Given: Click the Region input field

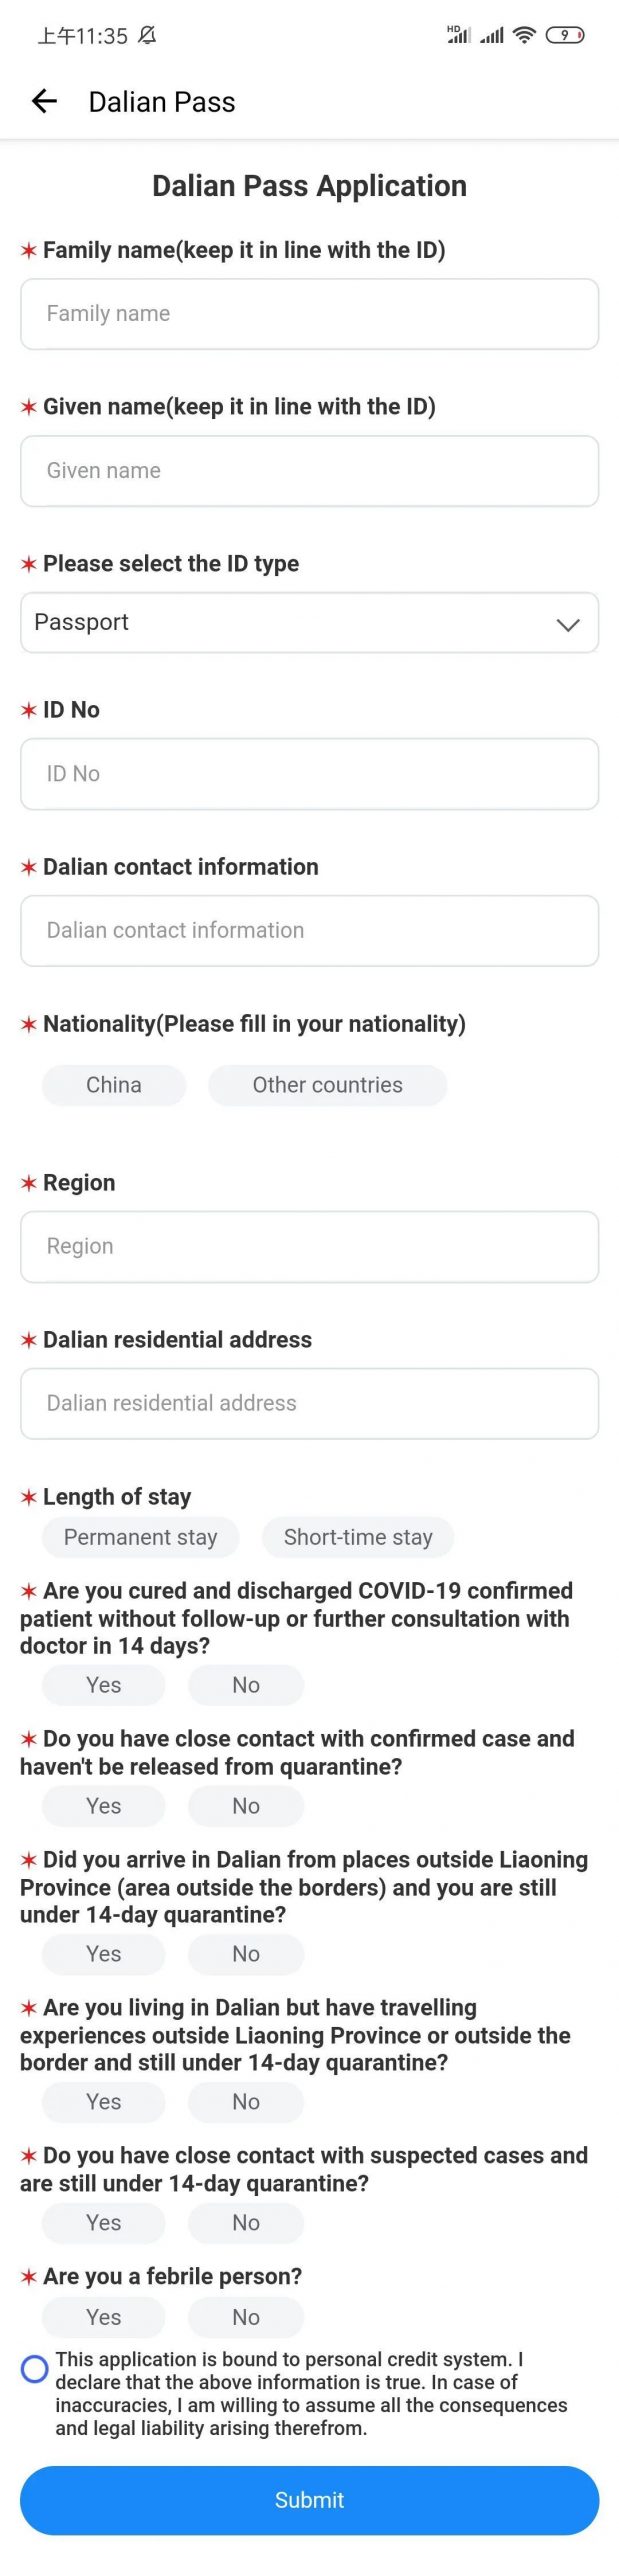Looking at the screenshot, I should [x=310, y=1246].
